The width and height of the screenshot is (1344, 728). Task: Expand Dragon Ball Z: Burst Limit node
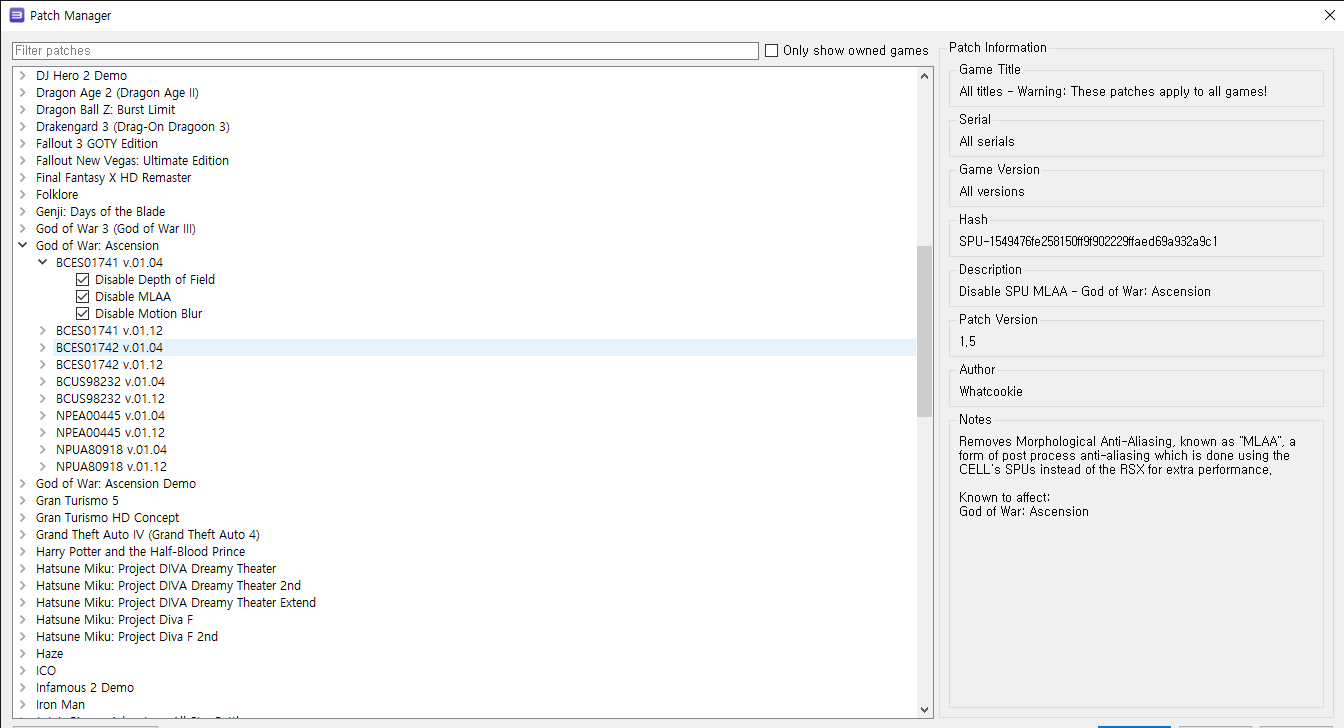(x=23, y=110)
